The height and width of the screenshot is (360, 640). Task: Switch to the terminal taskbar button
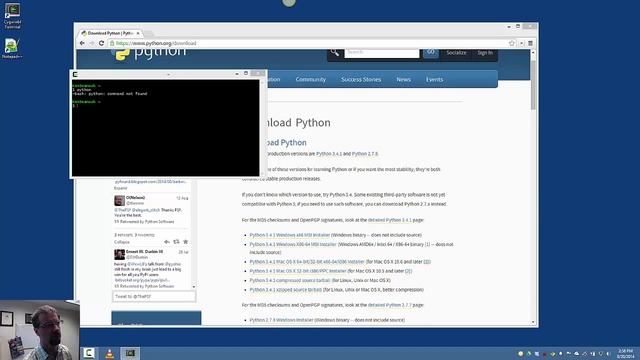point(130,353)
